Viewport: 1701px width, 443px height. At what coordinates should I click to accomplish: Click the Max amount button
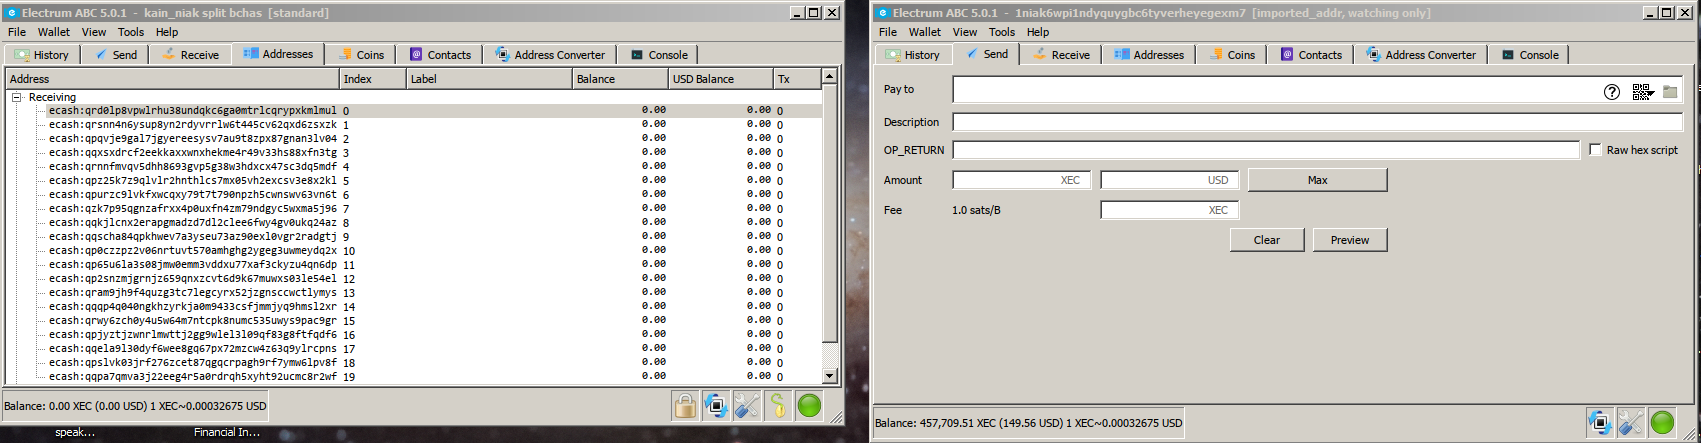coord(1317,180)
